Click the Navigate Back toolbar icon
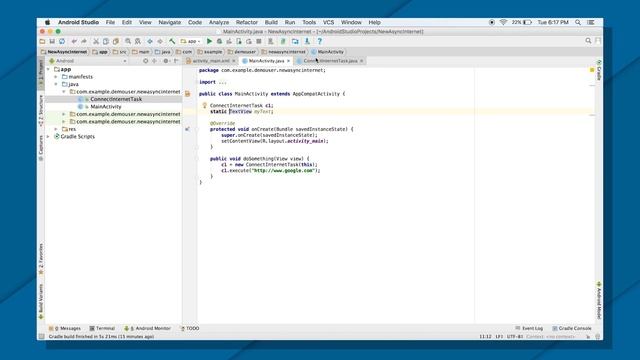This screenshot has height=360, width=640. pos(150,41)
